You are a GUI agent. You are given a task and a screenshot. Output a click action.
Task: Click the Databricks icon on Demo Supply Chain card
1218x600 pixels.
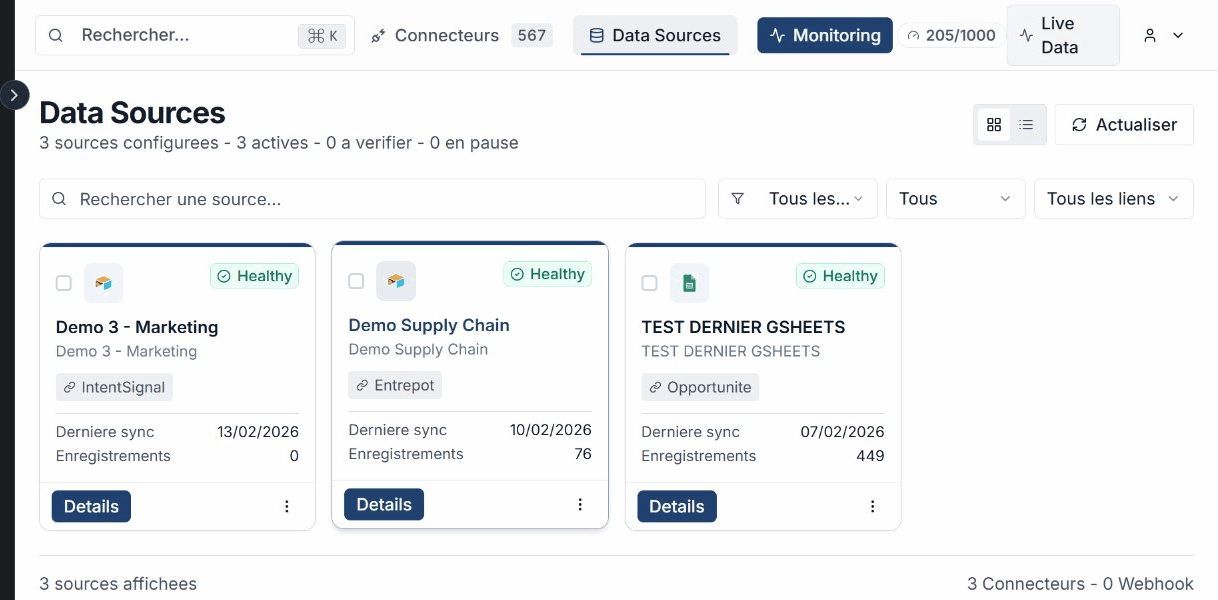(396, 281)
